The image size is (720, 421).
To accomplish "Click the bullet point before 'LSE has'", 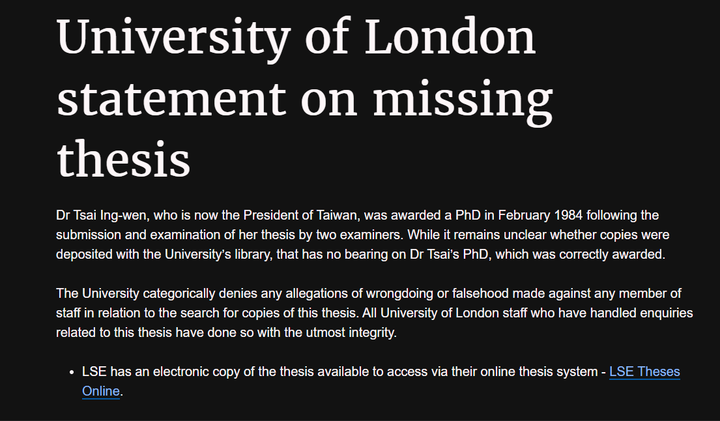I will [x=72, y=372].
